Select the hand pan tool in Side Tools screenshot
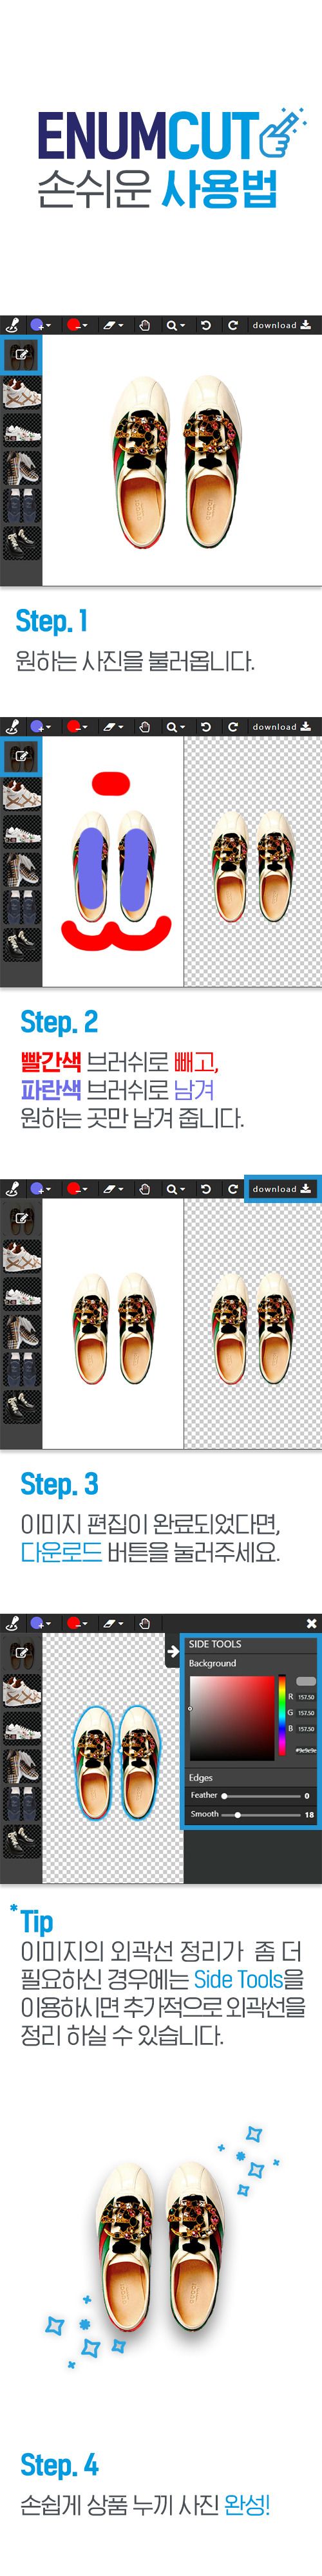 144,1623
